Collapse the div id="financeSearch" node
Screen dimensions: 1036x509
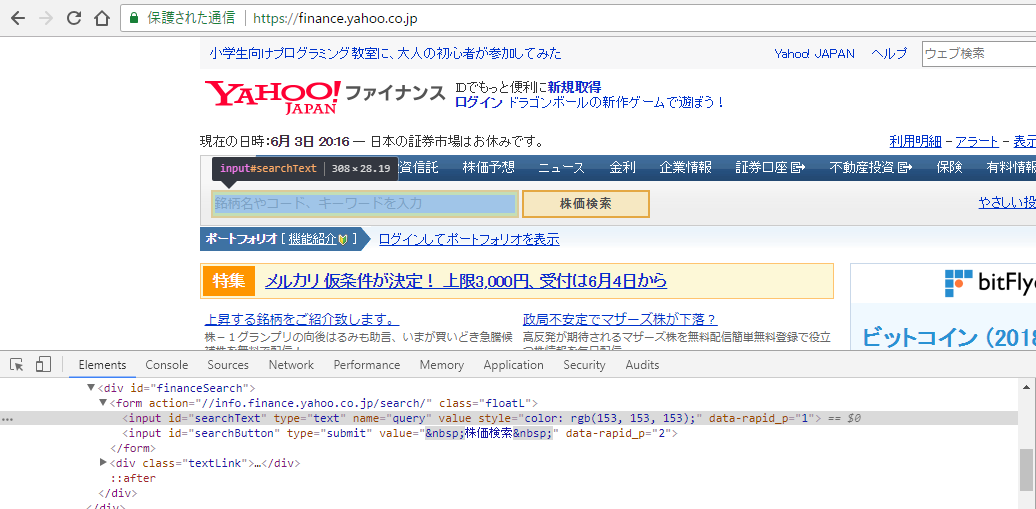point(91,387)
